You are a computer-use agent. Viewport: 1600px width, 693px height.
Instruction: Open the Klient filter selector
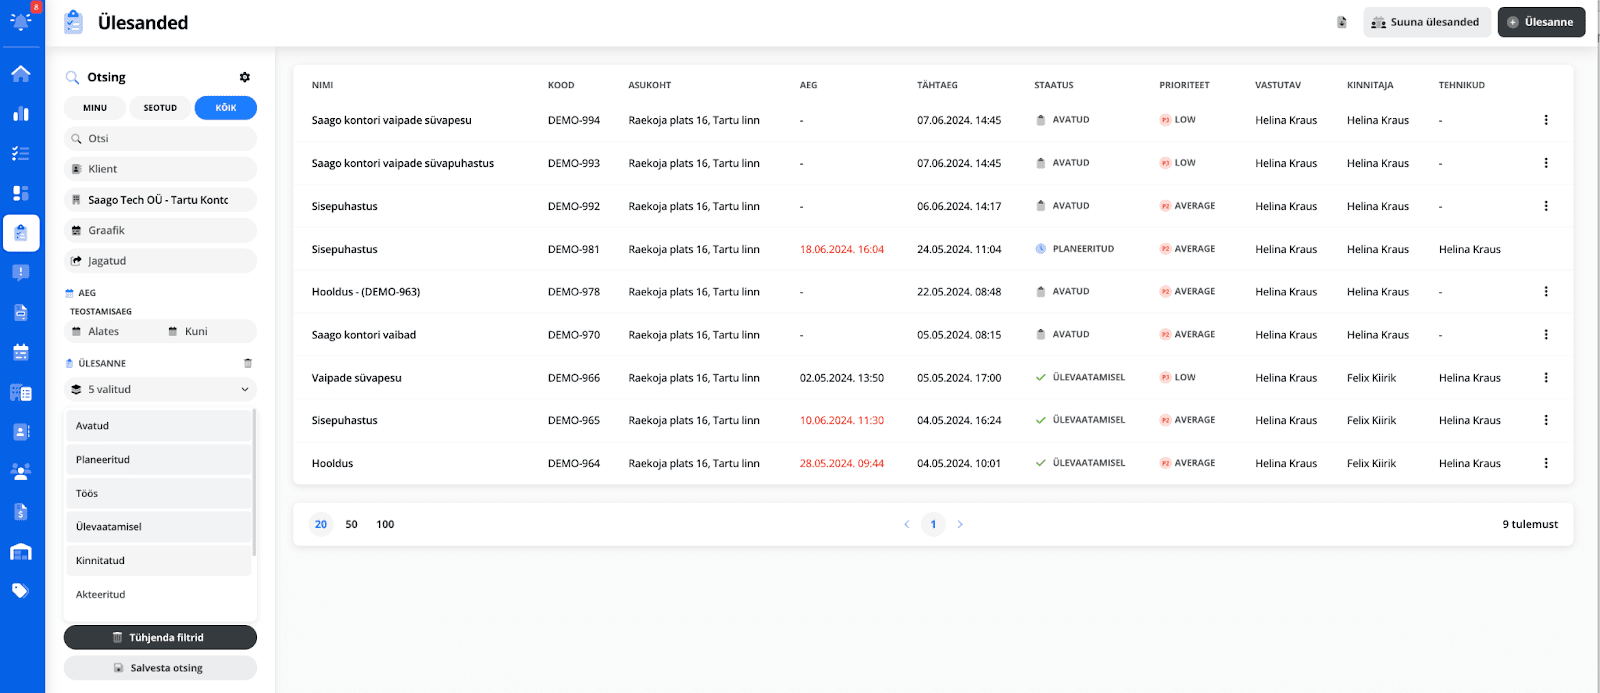point(160,169)
